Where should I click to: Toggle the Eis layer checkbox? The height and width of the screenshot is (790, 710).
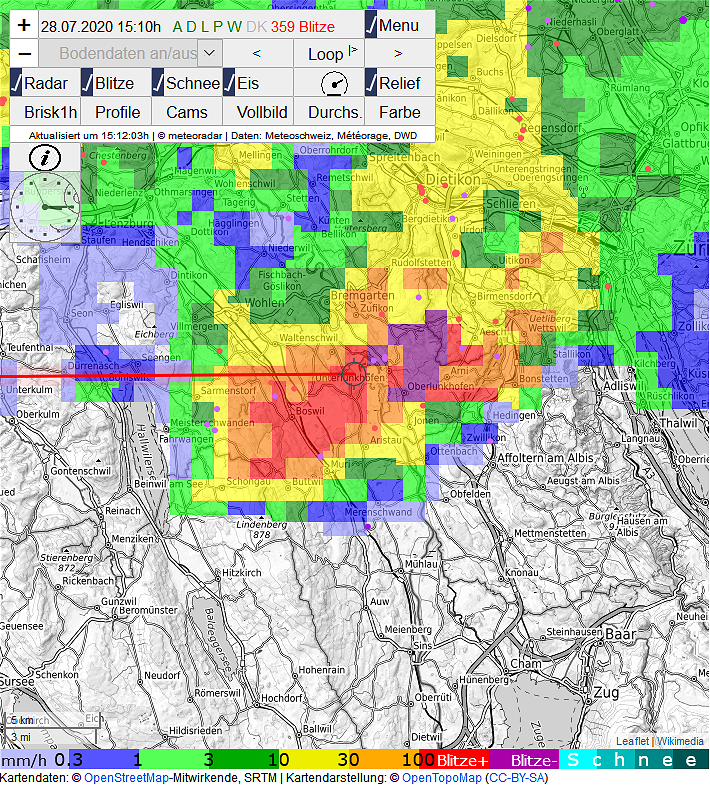[229, 83]
